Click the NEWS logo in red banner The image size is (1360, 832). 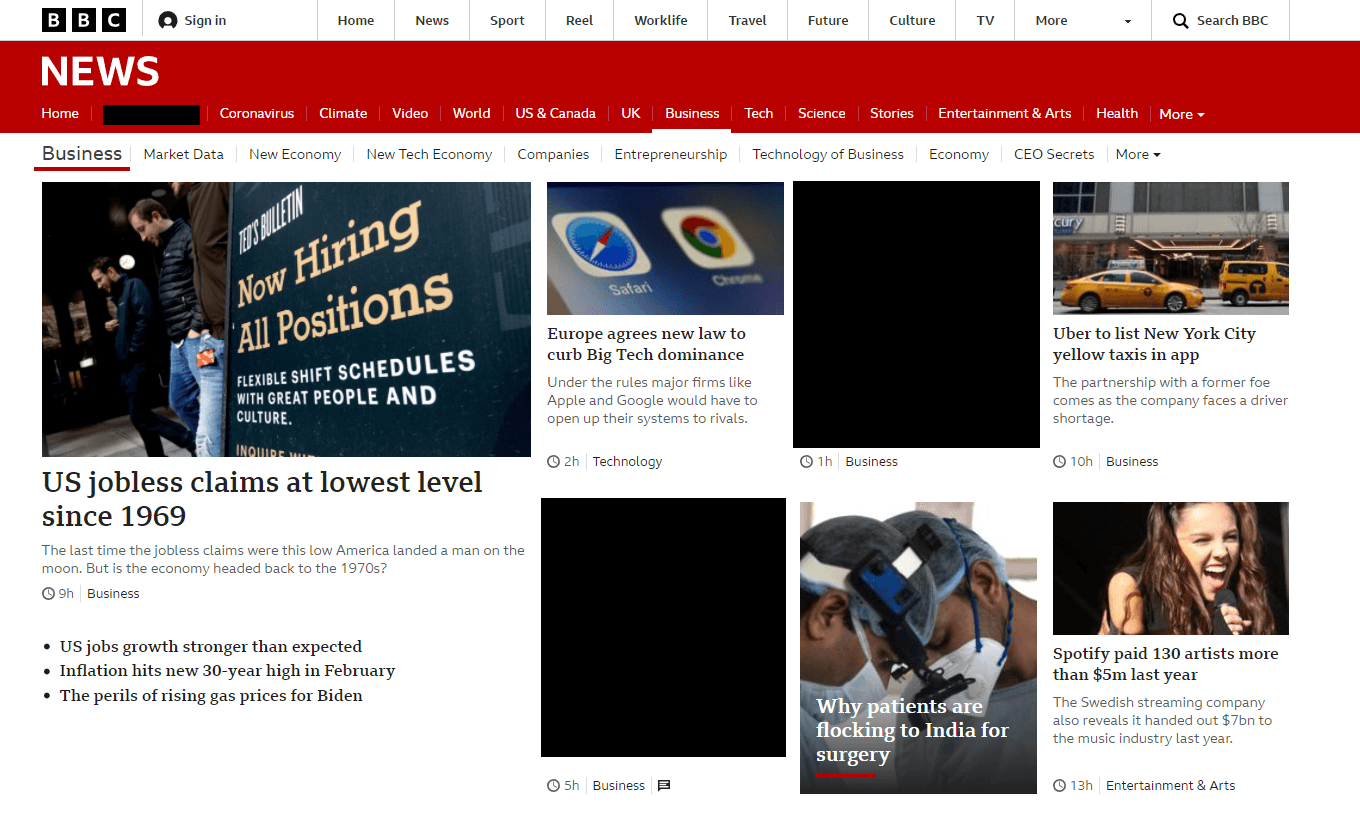pos(100,72)
